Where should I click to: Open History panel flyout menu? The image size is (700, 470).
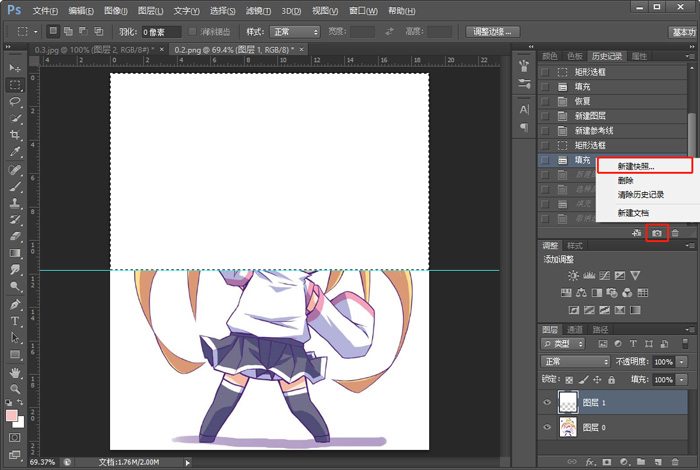[689, 56]
